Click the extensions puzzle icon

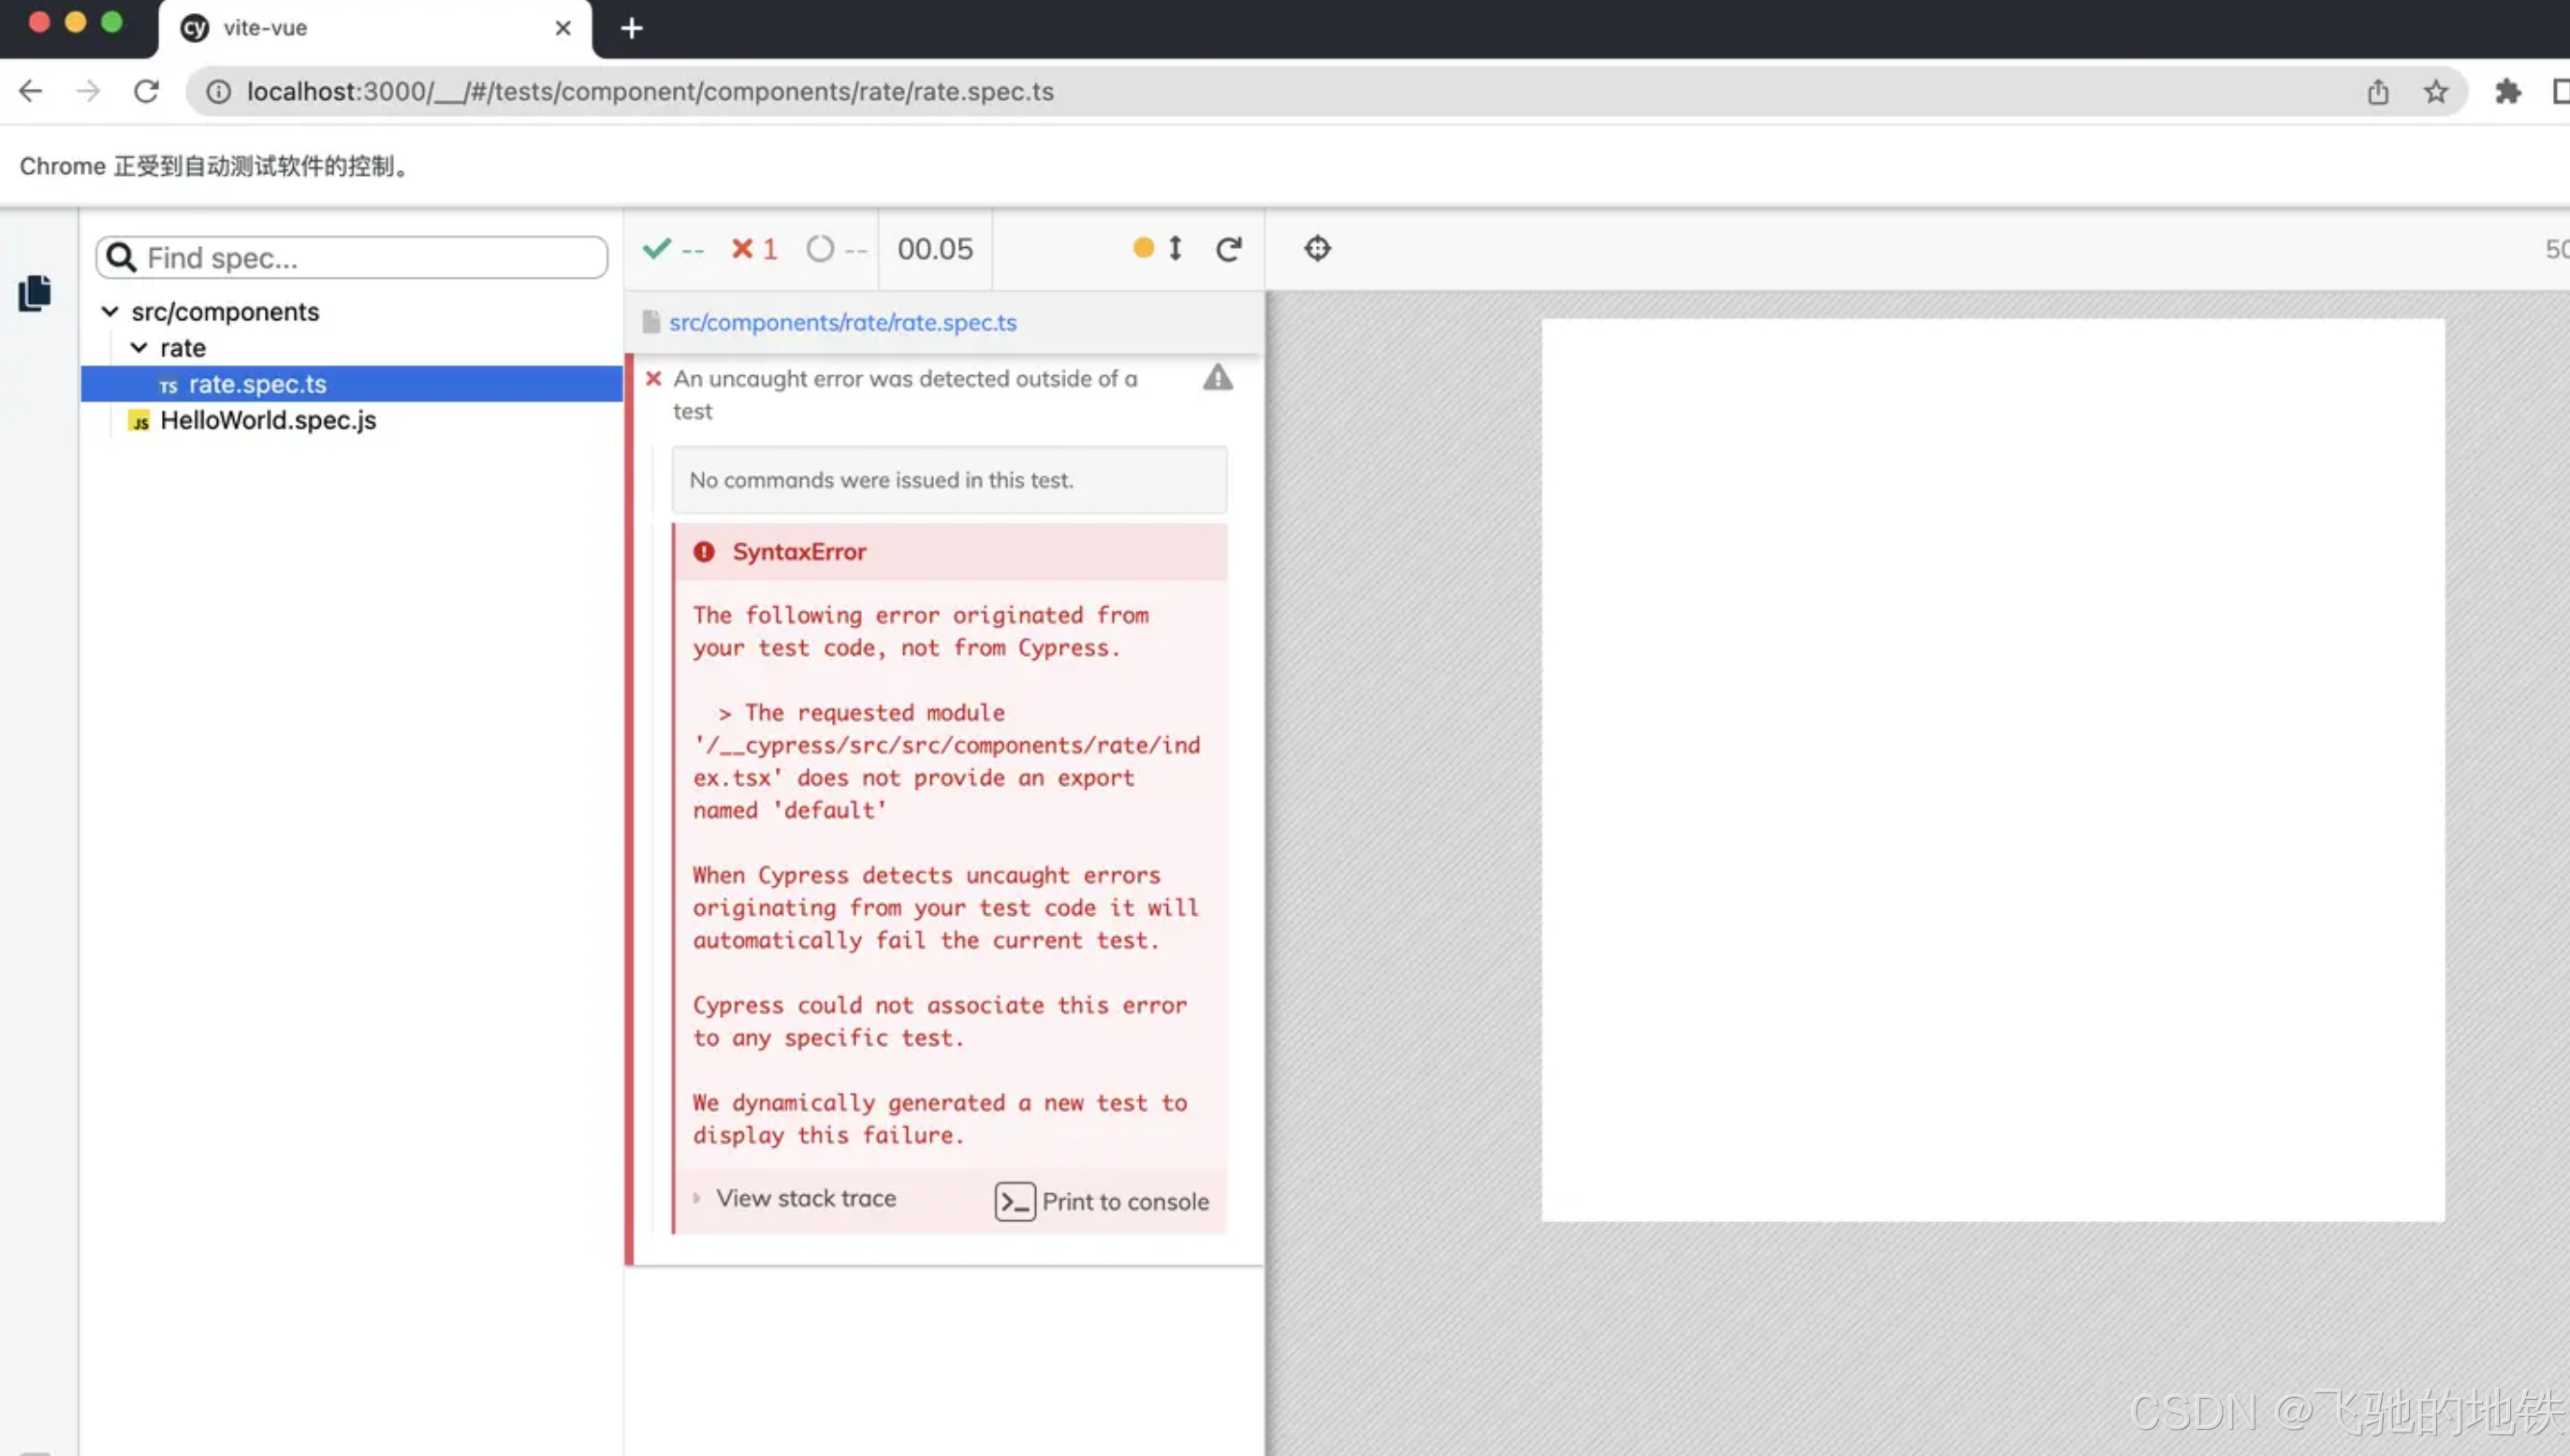tap(2507, 92)
